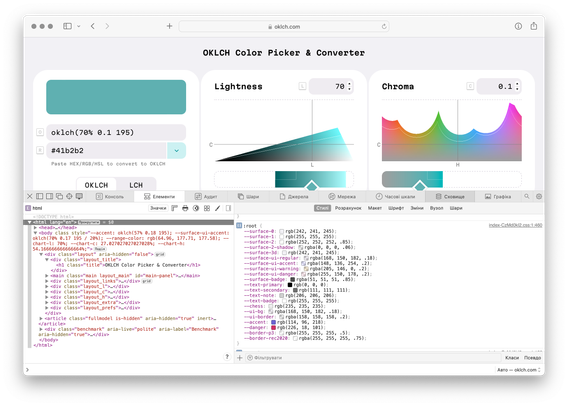Screen dimensions: 568x406
Task: Open a new tab with plus icon
Action: click(169, 26)
